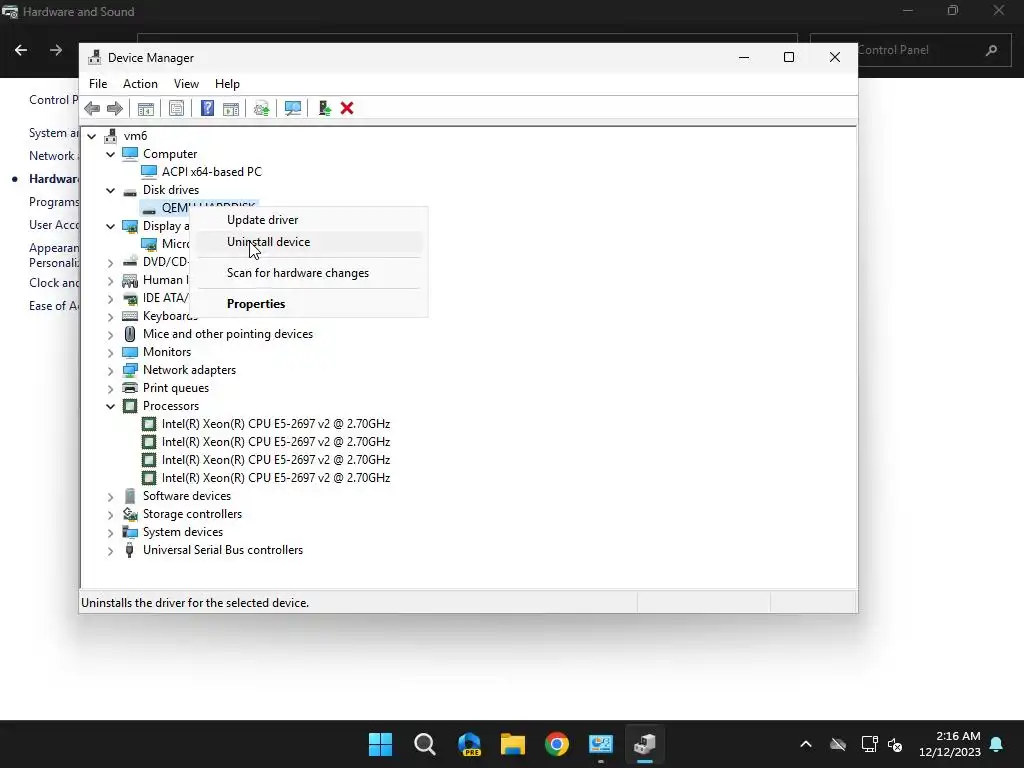Open the Windows Start button on taskbar
Viewport: 1024px width, 768px height.
click(380, 744)
